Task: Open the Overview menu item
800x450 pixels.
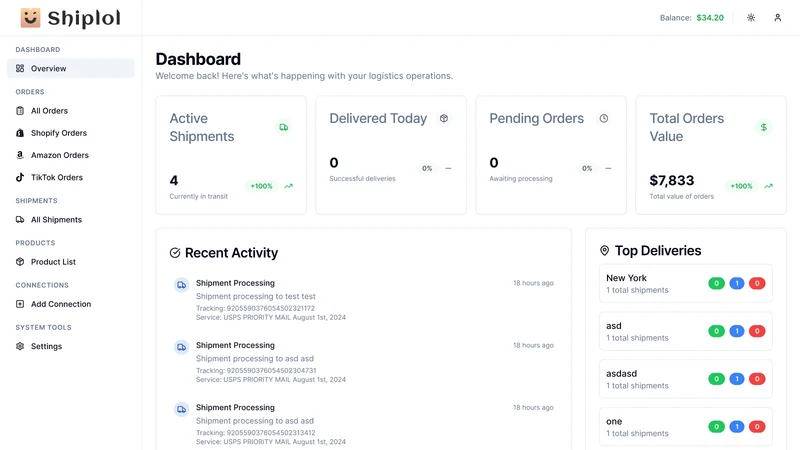Action: pos(71,68)
